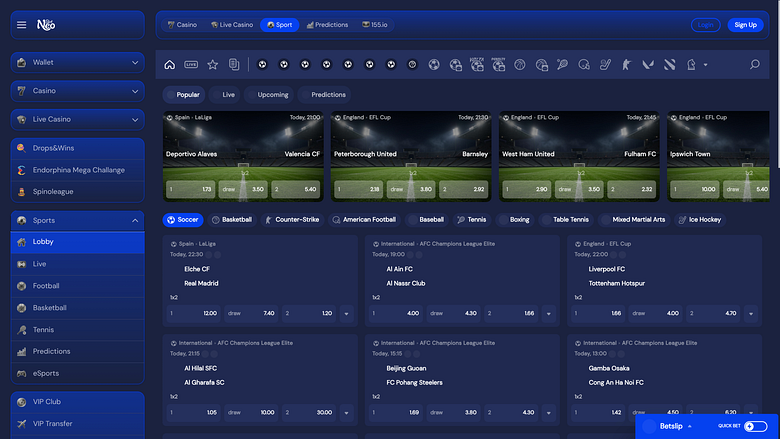Switch to the Live Casino top tab

232,25
